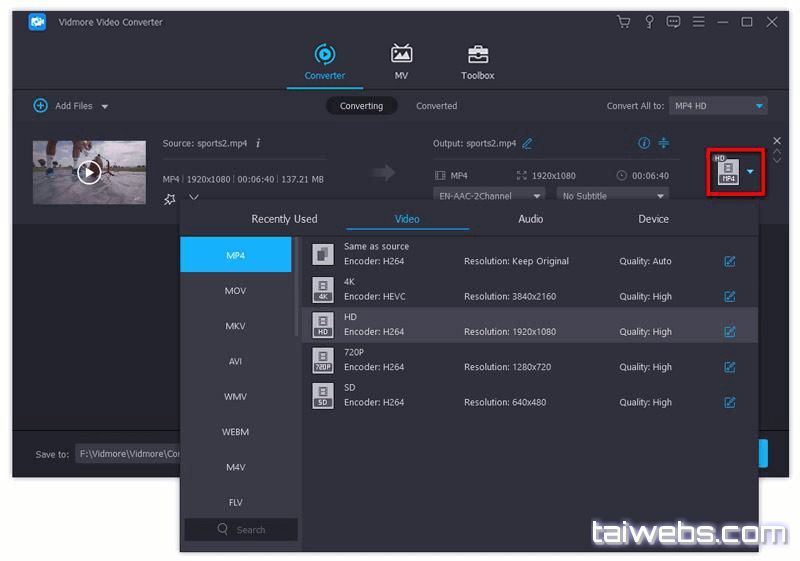This screenshot has height=561, width=800.
Task: Switch to the Audio format tab
Action: 530,219
